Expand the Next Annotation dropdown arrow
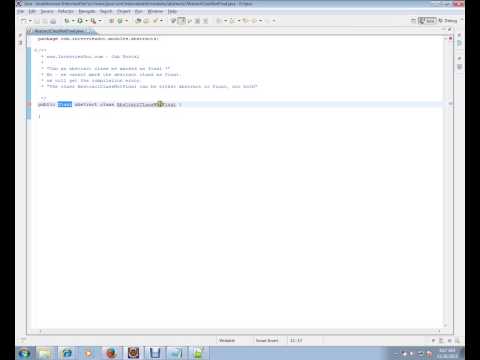The height and width of the screenshot is (360, 480). pyautogui.click(x=225, y=21)
